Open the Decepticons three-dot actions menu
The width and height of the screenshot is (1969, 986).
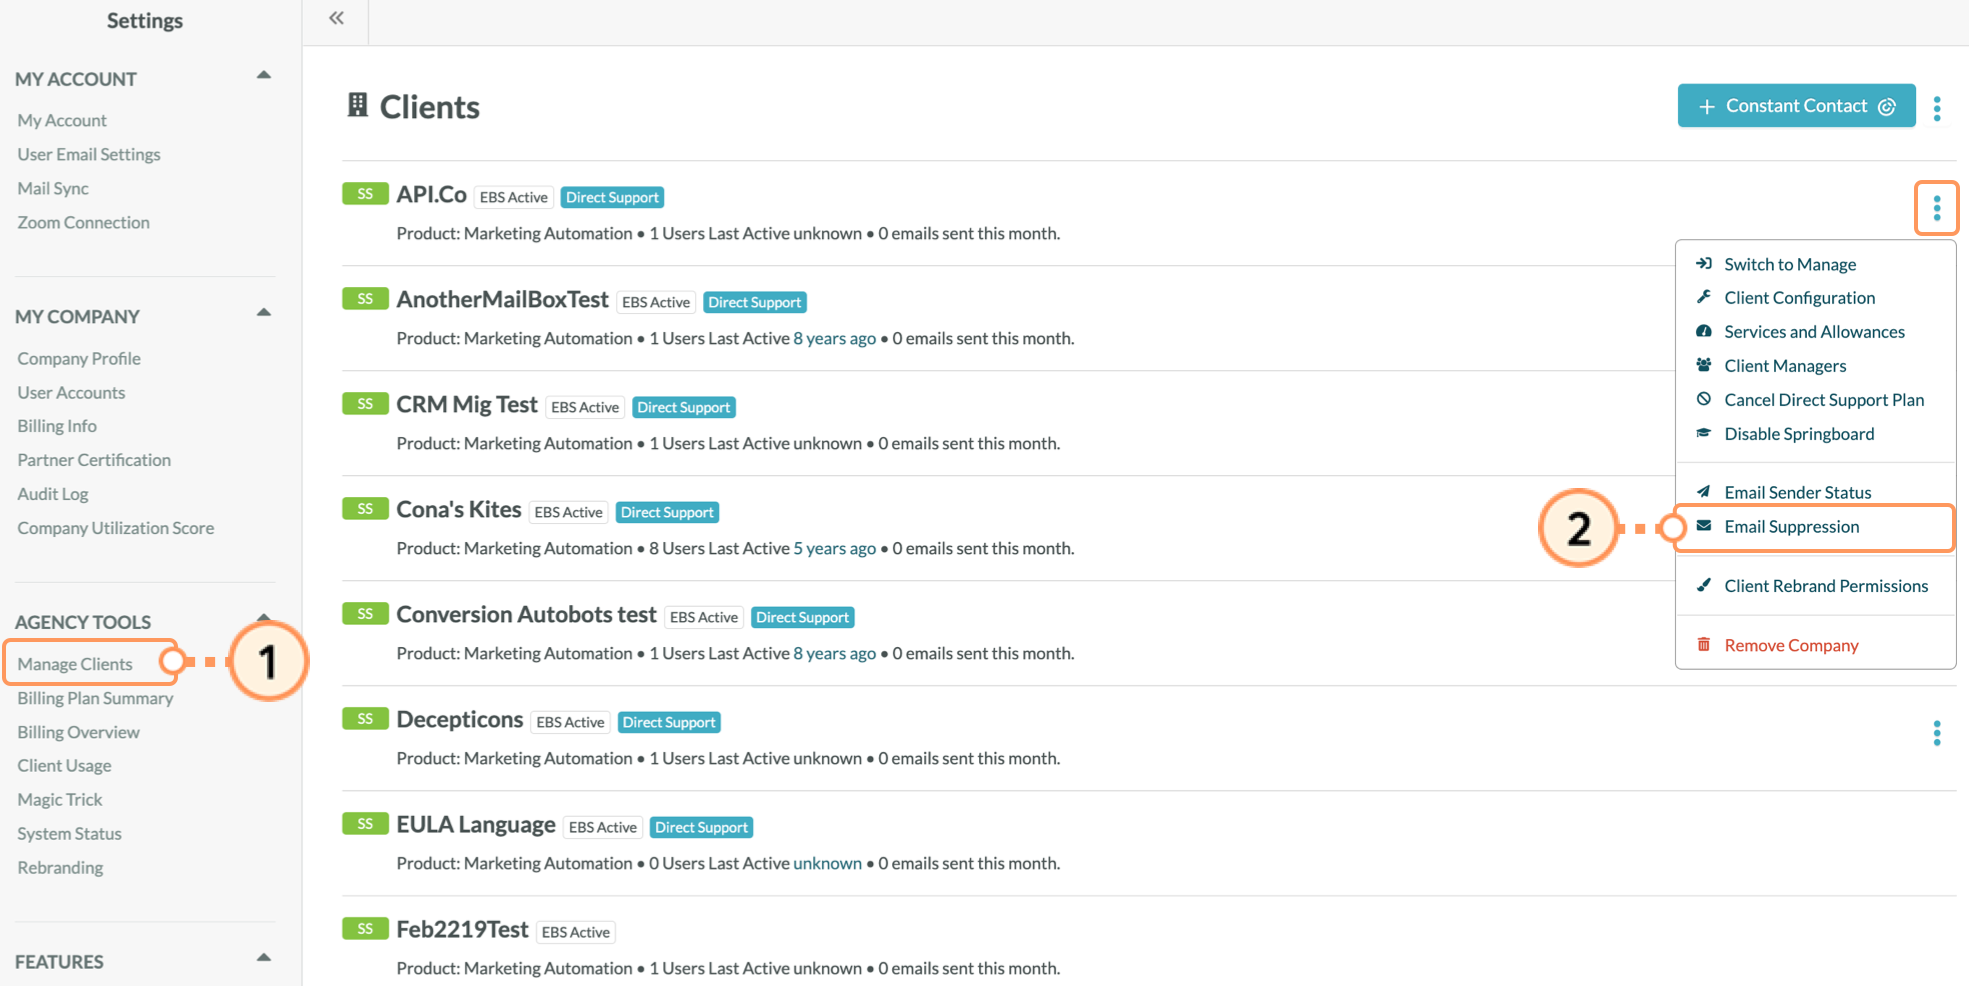[1937, 733]
